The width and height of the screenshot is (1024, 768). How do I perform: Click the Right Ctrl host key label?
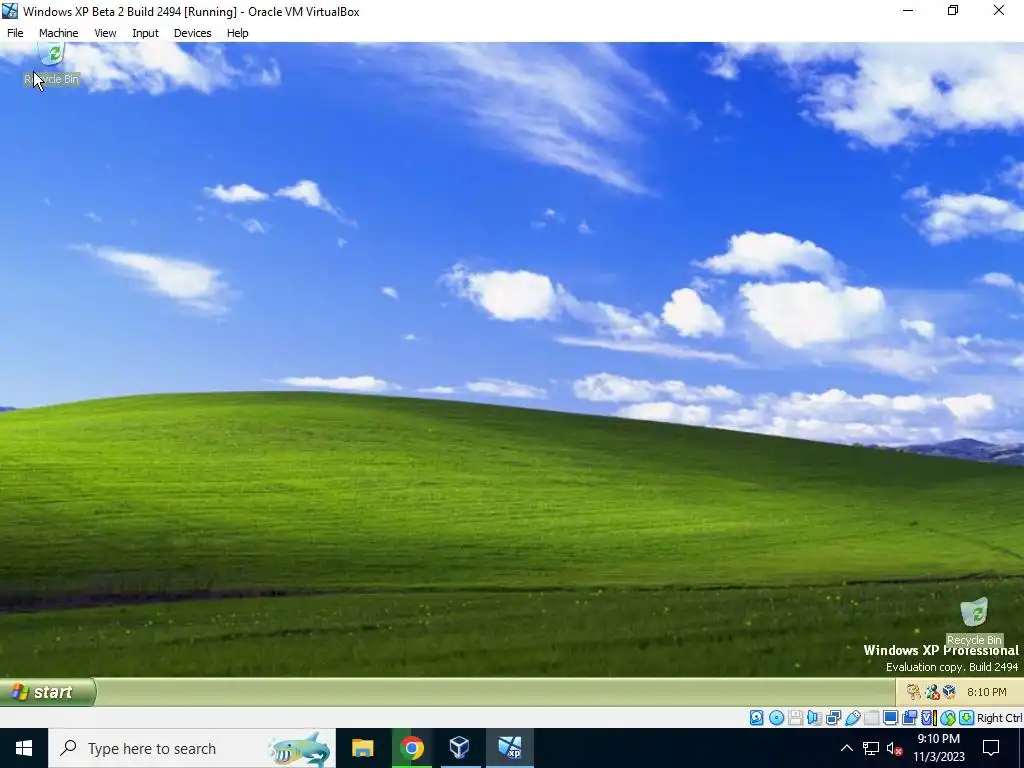999,718
